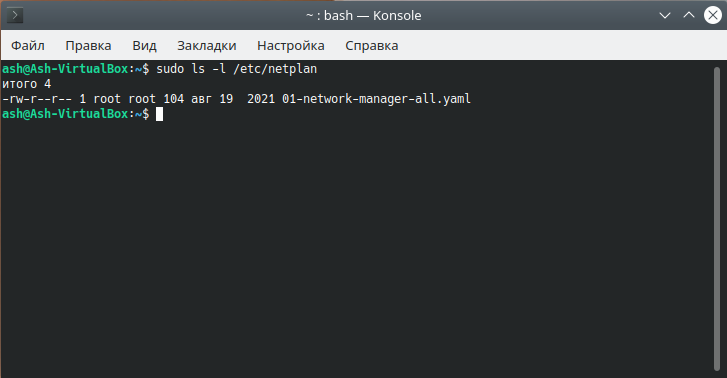Image resolution: width=727 pixels, height=378 pixels.
Task: Click the -rw-r--r-- permissions text
Action: [37, 99]
